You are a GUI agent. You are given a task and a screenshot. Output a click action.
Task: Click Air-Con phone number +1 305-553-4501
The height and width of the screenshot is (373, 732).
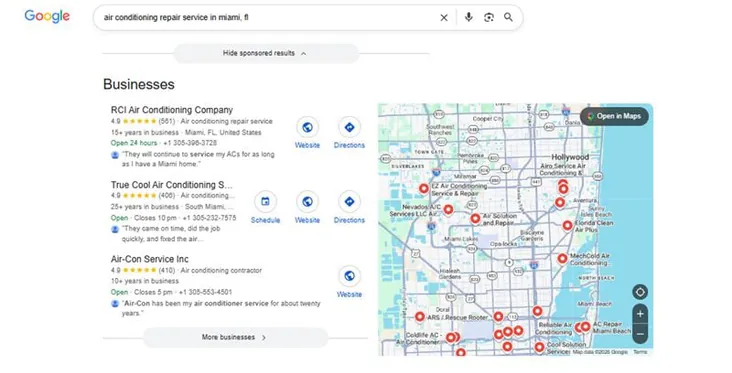(x=205, y=292)
